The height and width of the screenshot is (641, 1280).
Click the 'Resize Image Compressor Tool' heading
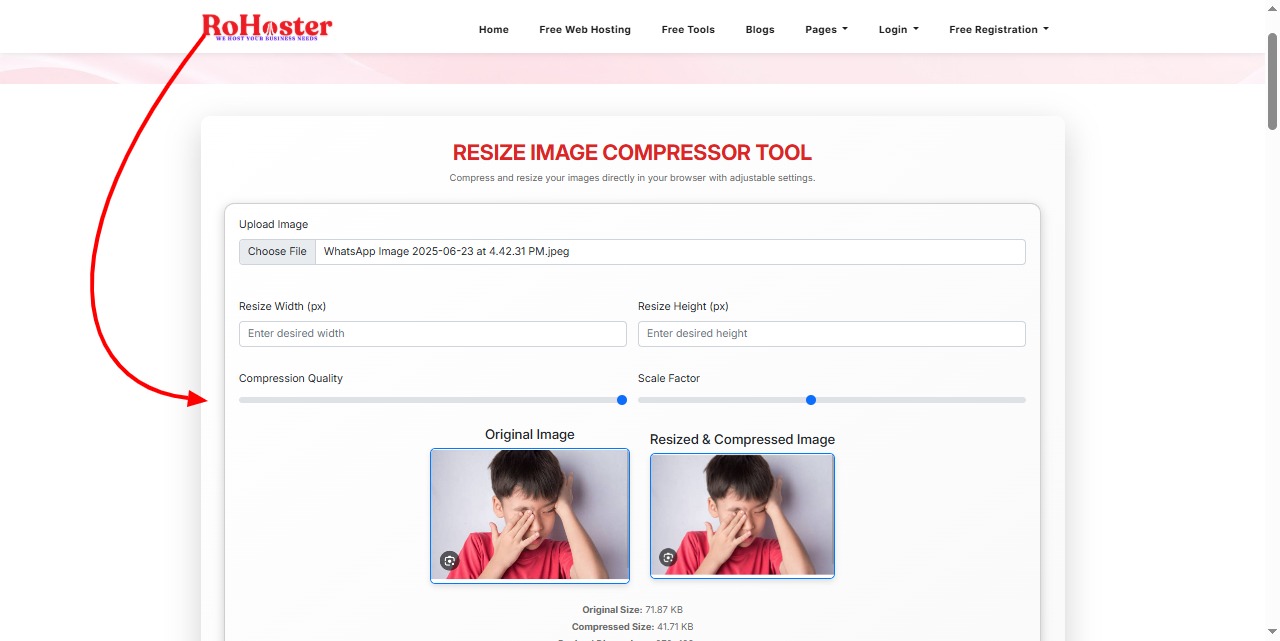tap(632, 153)
